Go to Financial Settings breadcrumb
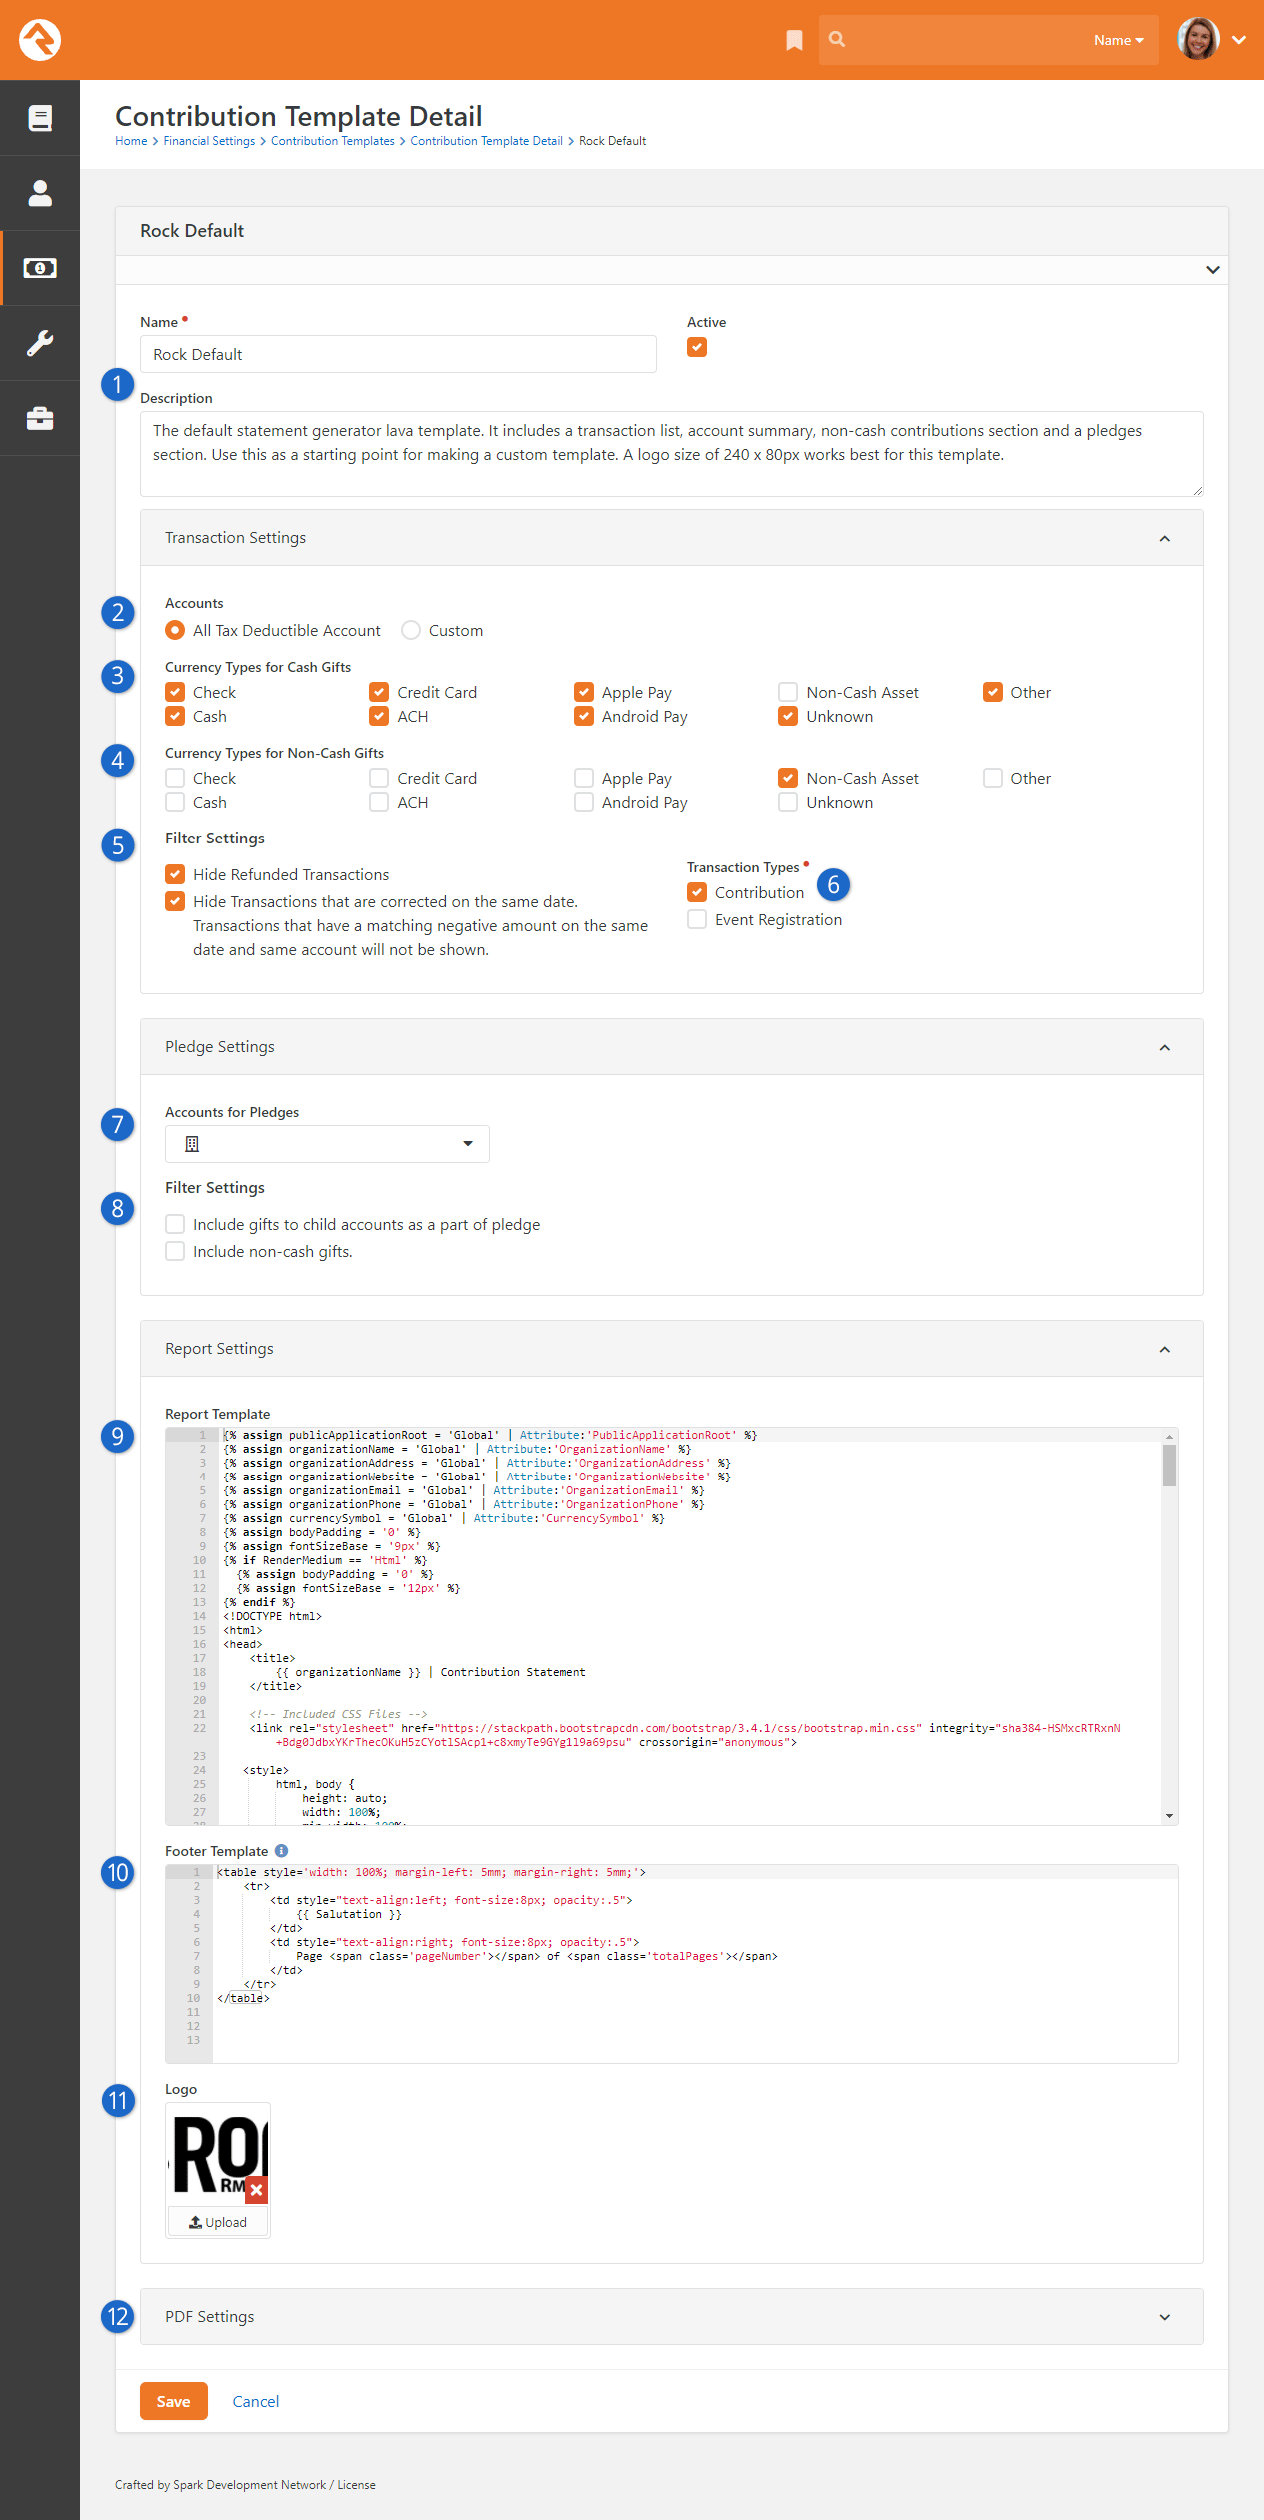 point(209,141)
